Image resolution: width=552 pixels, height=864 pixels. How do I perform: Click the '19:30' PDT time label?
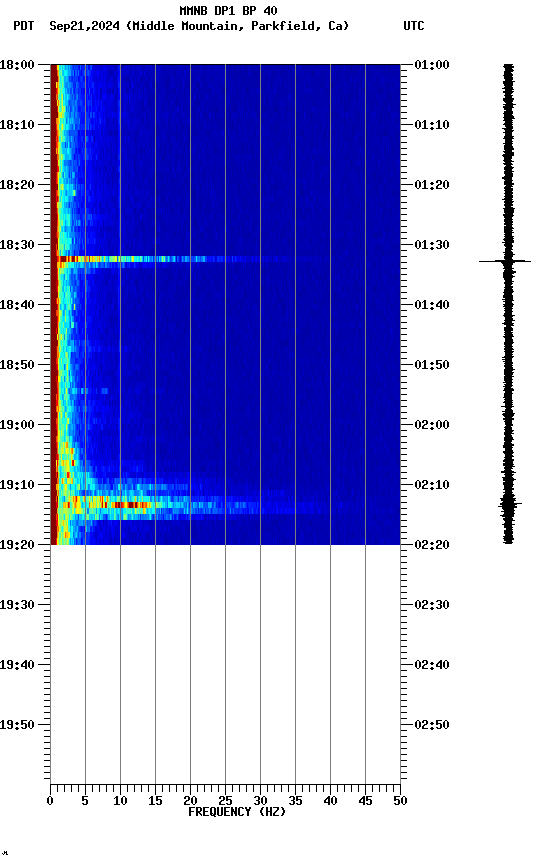coord(17,605)
